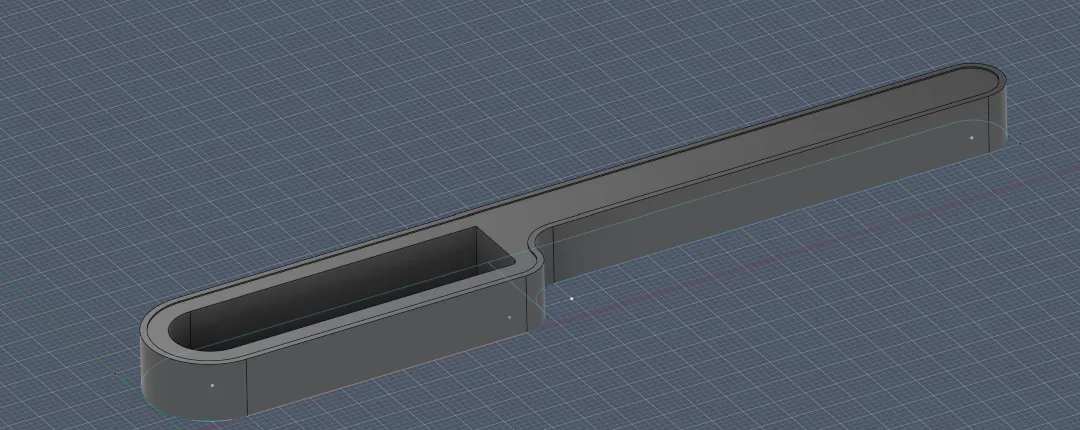
Task: Click the white sketch point on the head's rounded end
Action: [212, 385]
